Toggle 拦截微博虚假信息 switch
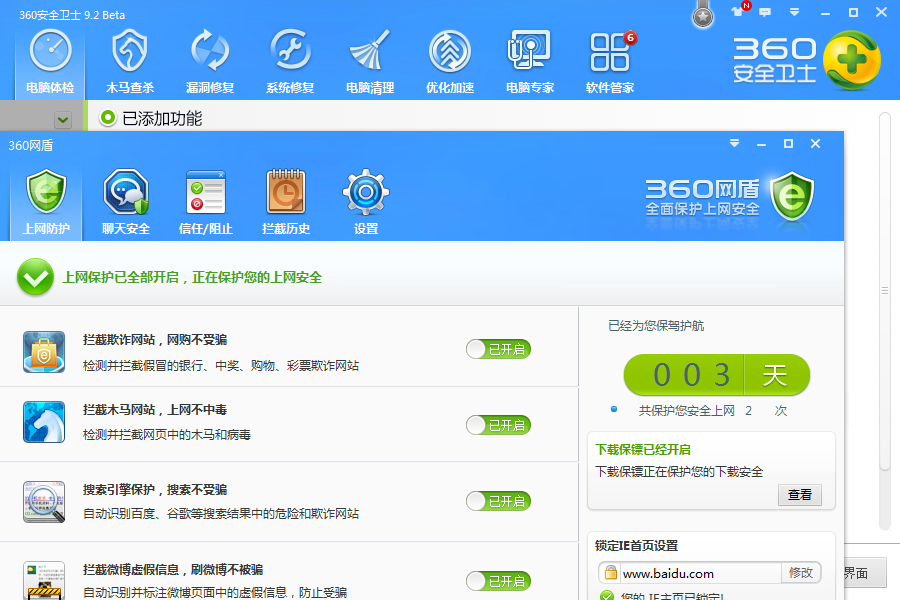 click(x=498, y=581)
